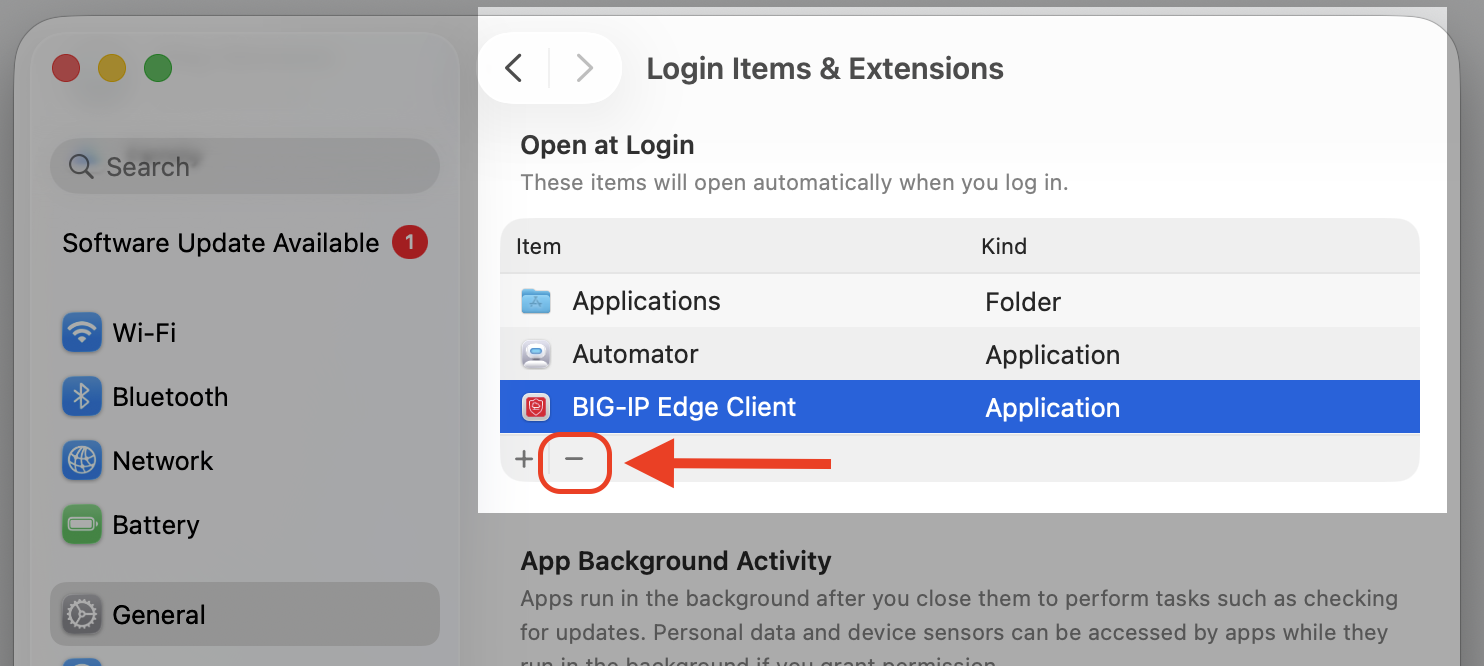Viewport: 1484px width, 666px height.
Task: Click the Wi-Fi sidebar icon
Action: click(x=81, y=332)
